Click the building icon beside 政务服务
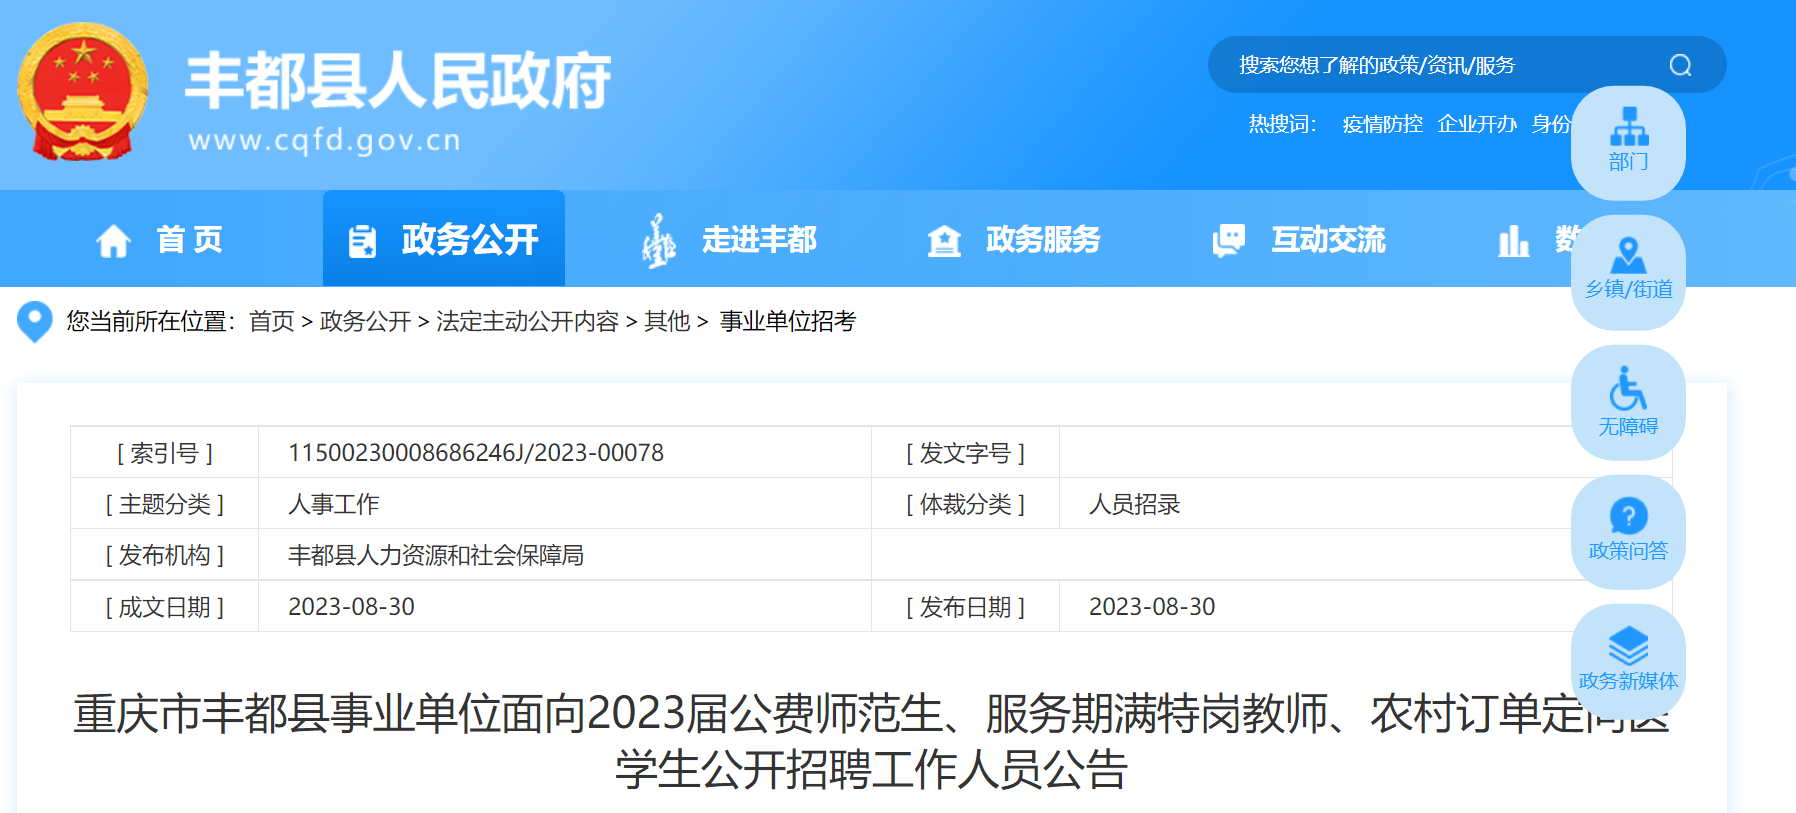The width and height of the screenshot is (1796, 813). 944,241
